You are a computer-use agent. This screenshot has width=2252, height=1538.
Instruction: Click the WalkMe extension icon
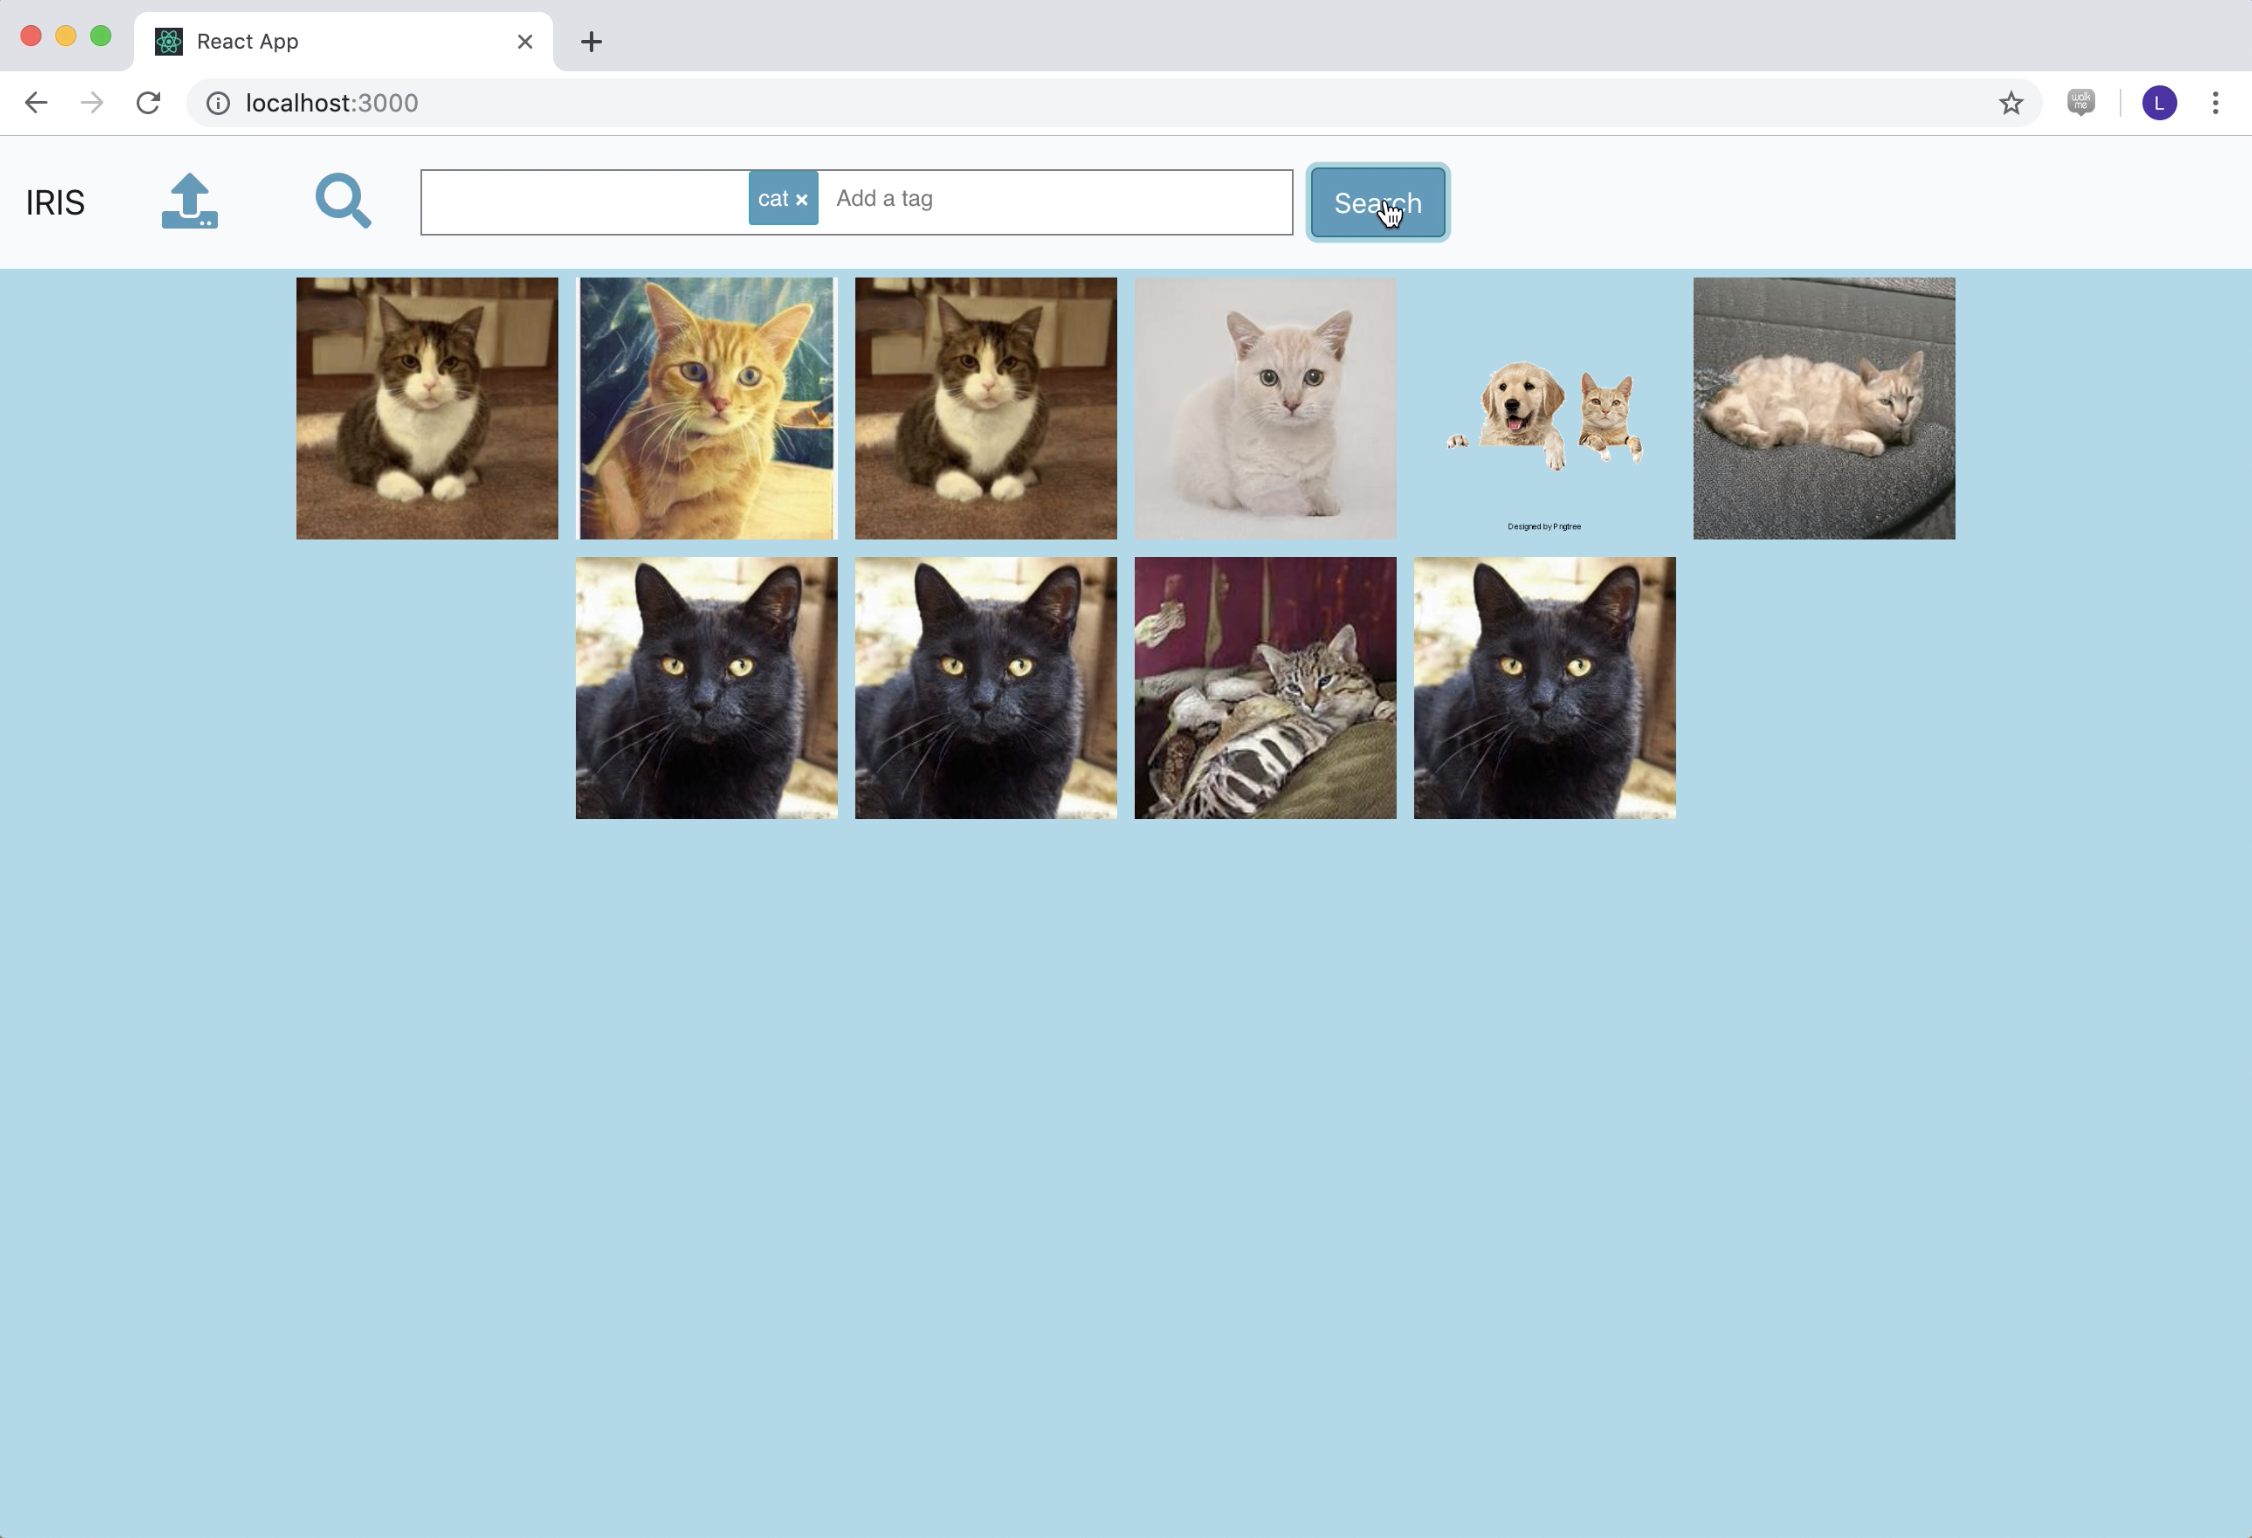[2080, 103]
